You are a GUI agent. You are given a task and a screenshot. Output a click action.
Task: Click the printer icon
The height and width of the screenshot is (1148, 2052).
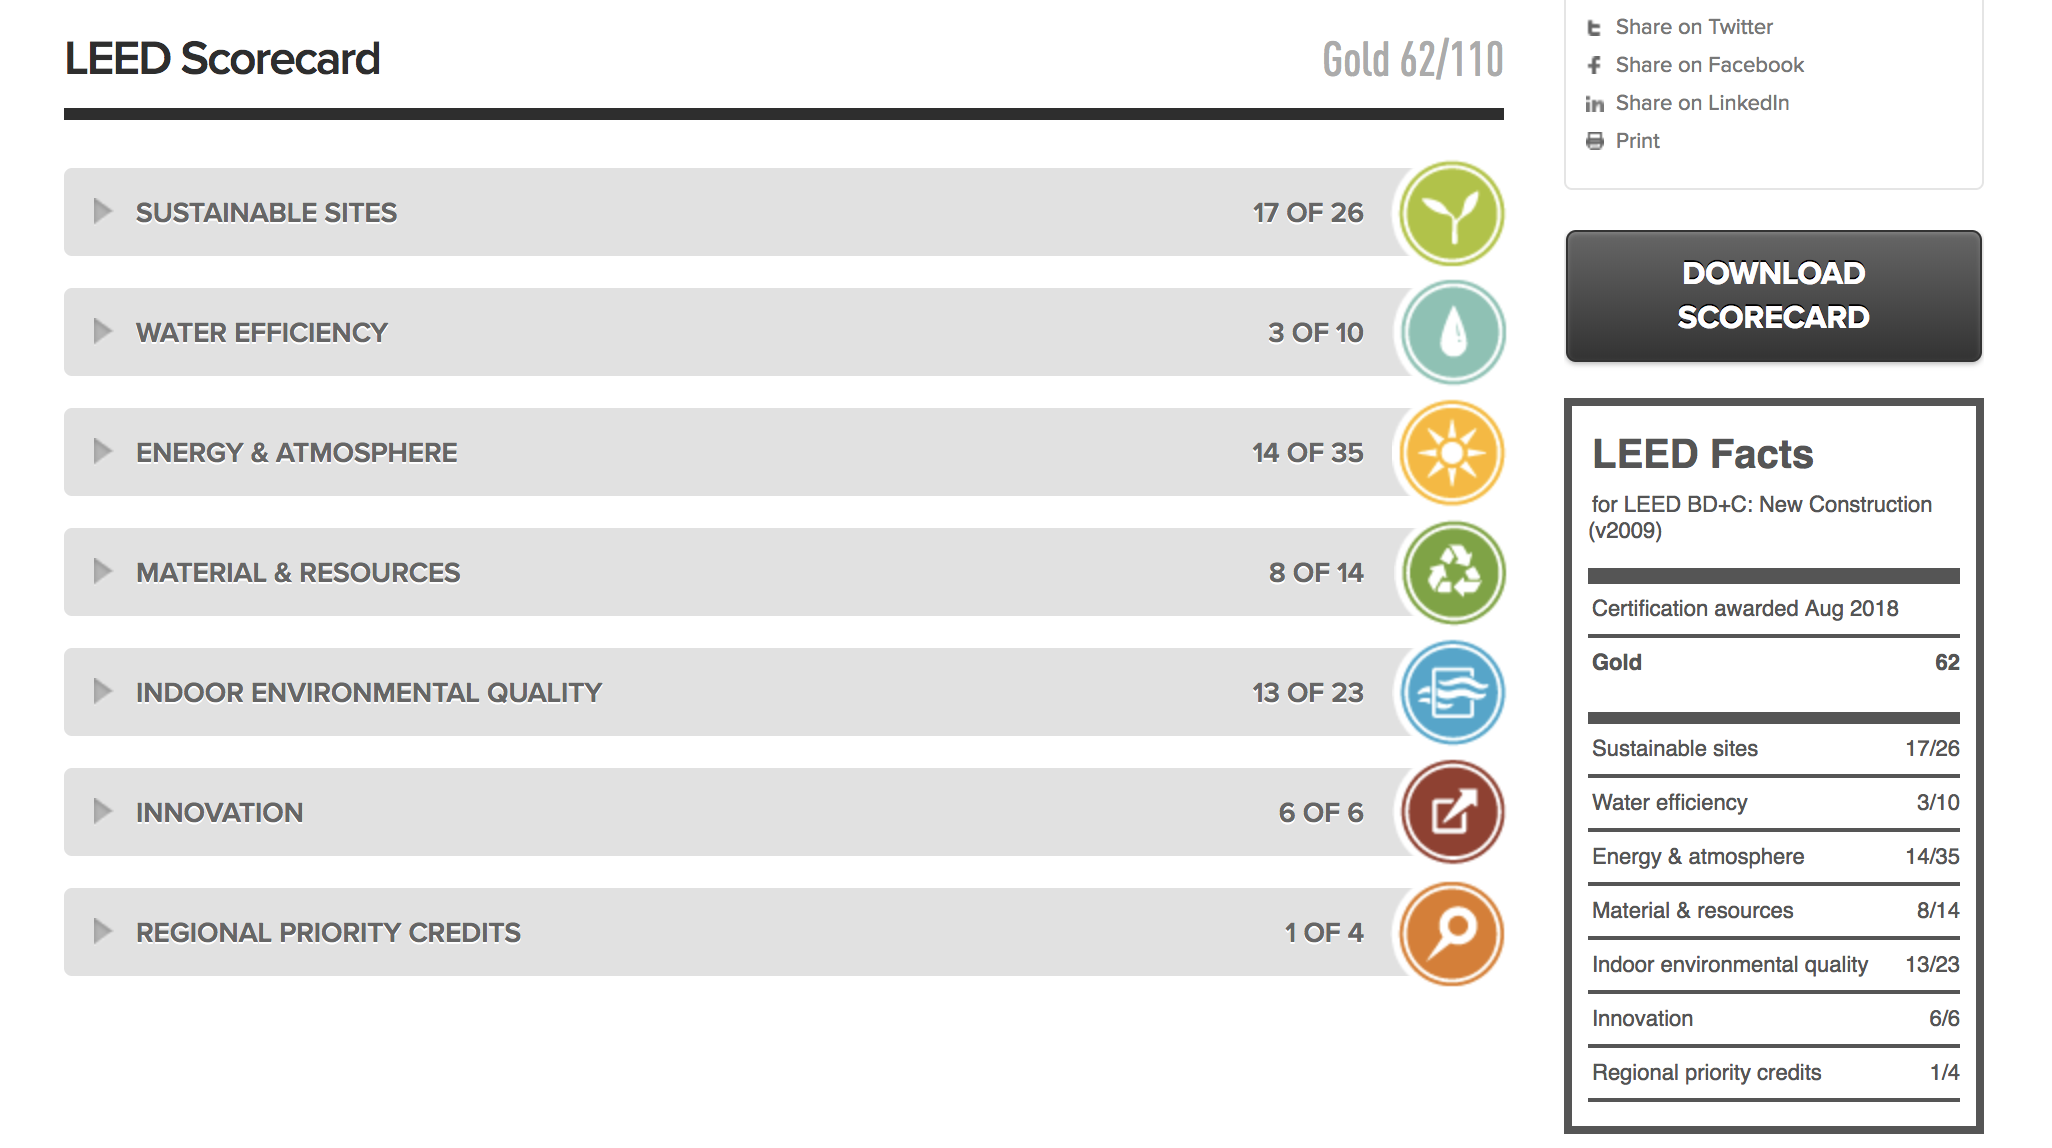pos(1595,141)
